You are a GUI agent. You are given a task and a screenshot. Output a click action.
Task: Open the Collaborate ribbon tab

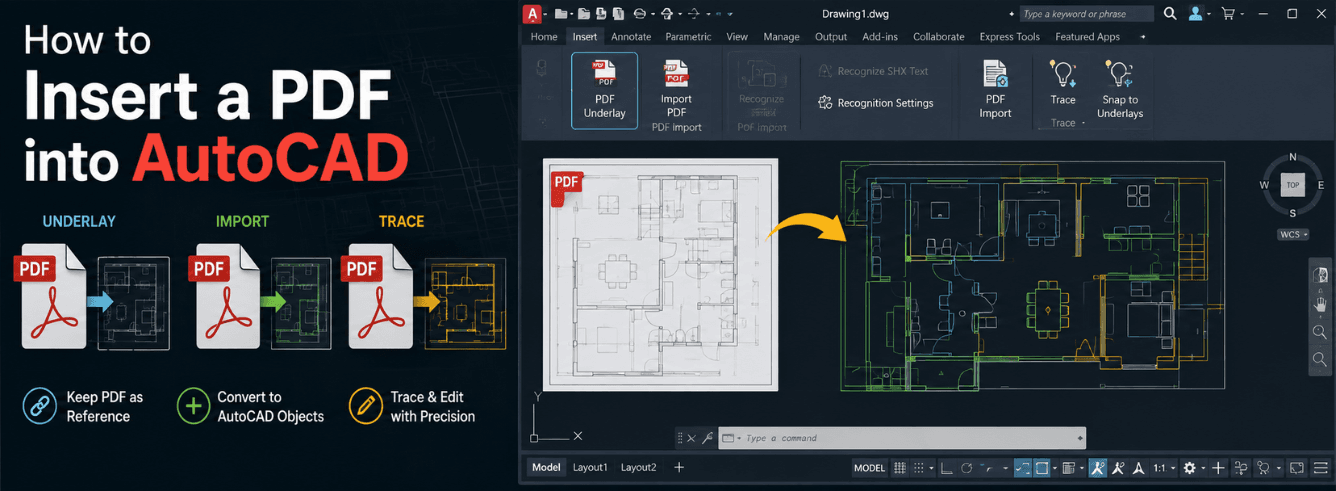pyautogui.click(x=938, y=37)
